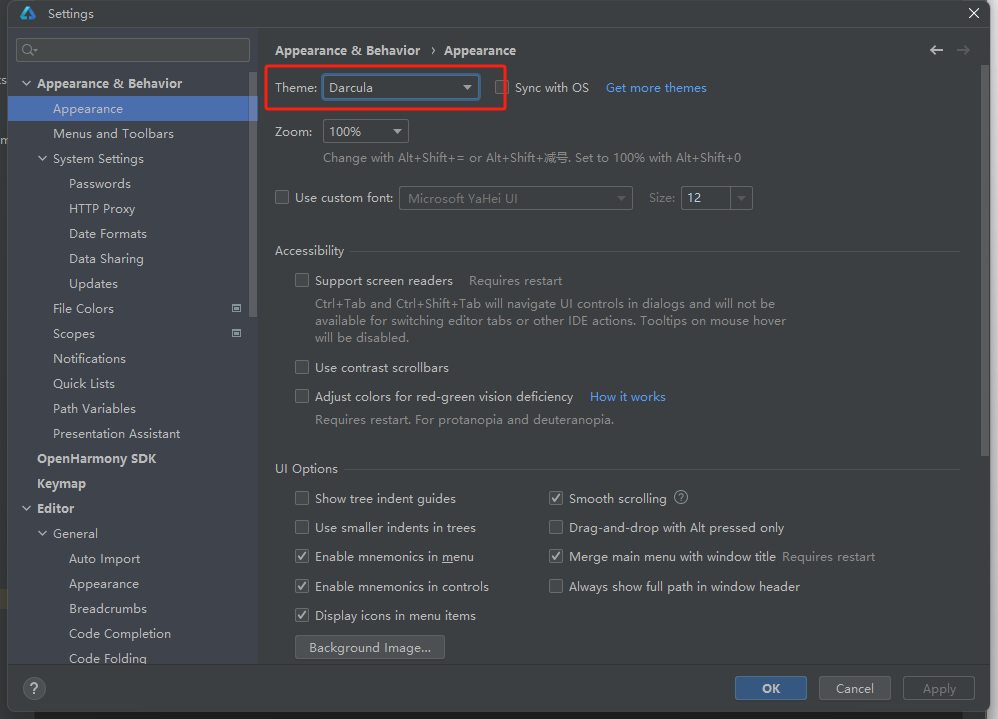Click How it works link

(x=628, y=397)
